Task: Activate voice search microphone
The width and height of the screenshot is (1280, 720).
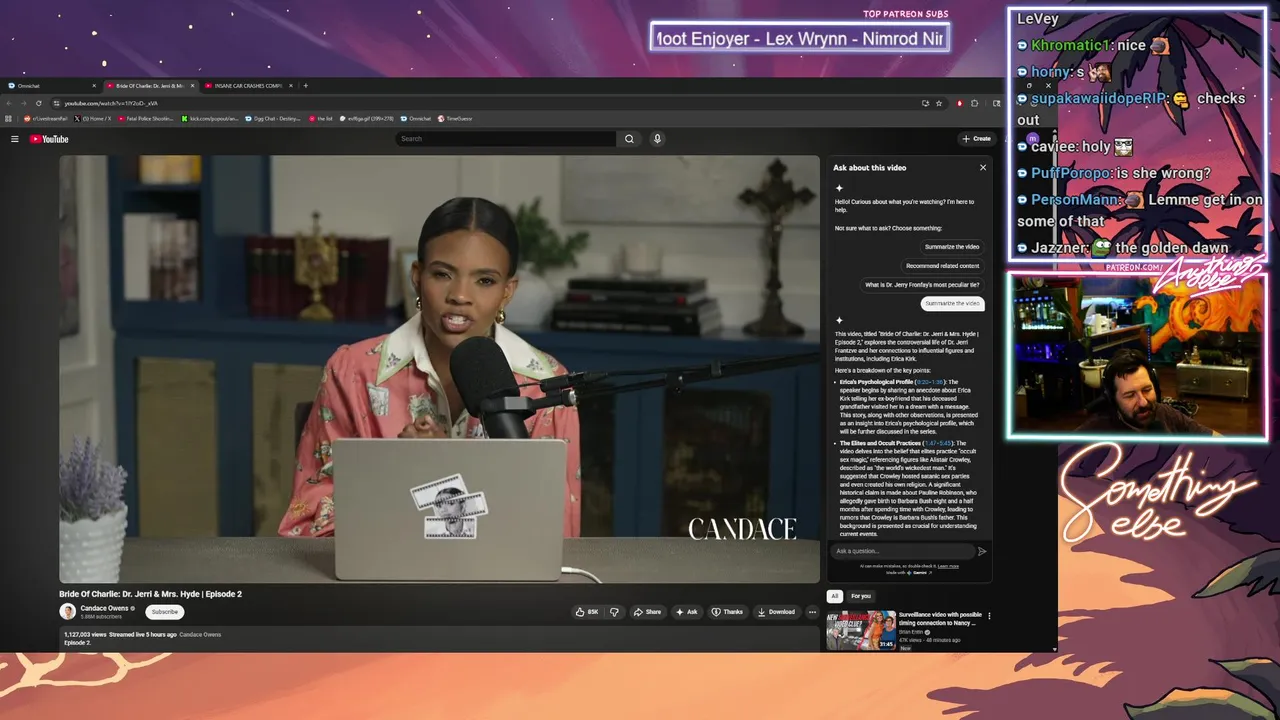Action: click(x=657, y=139)
